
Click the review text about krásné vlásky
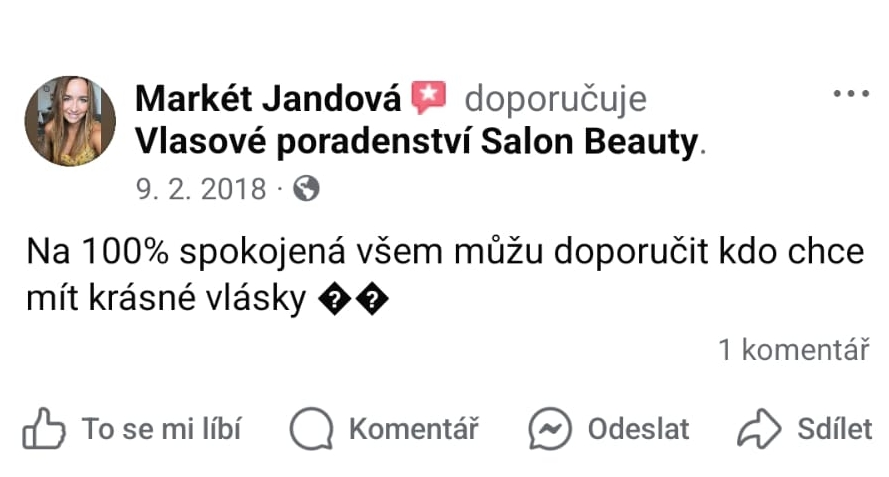coord(445,275)
